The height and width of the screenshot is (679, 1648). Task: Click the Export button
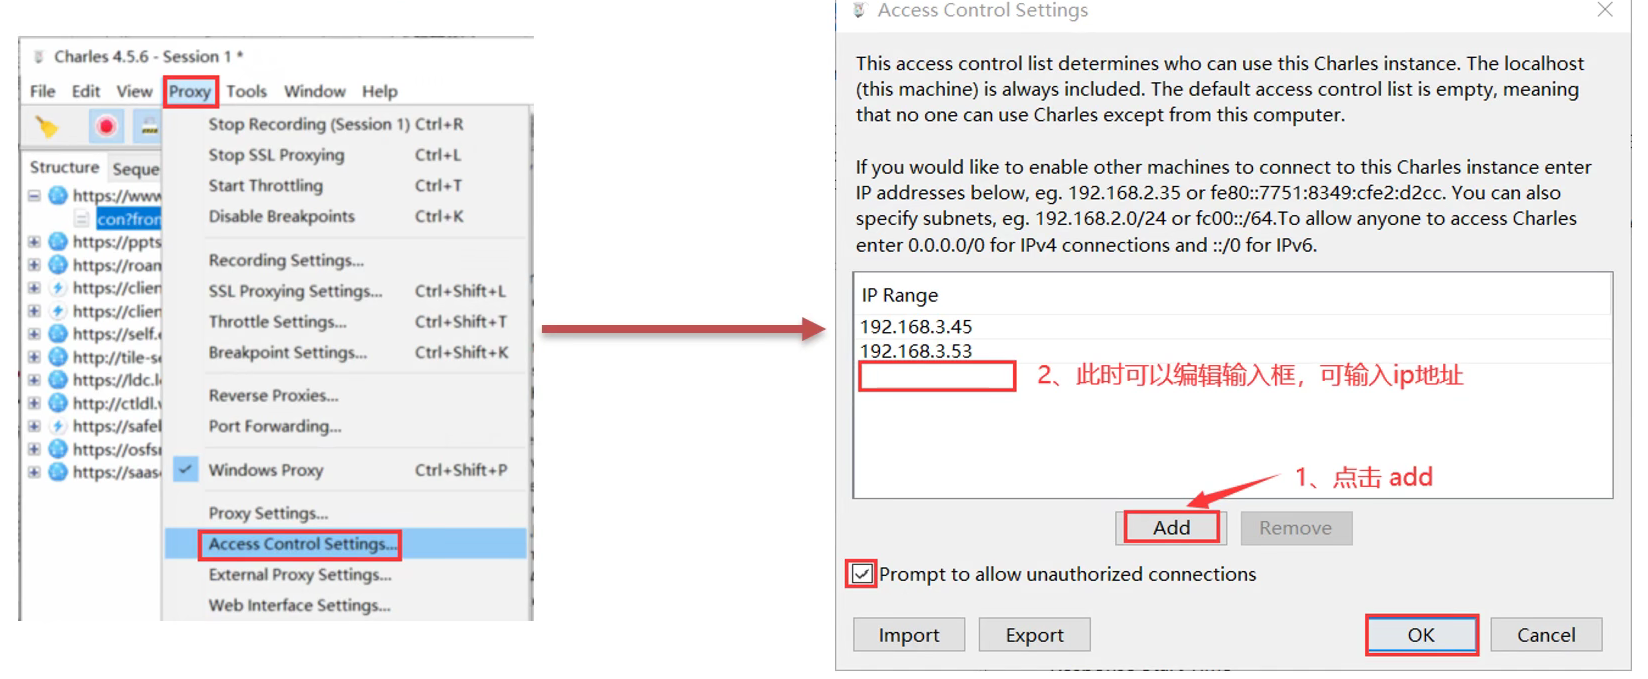point(1034,635)
